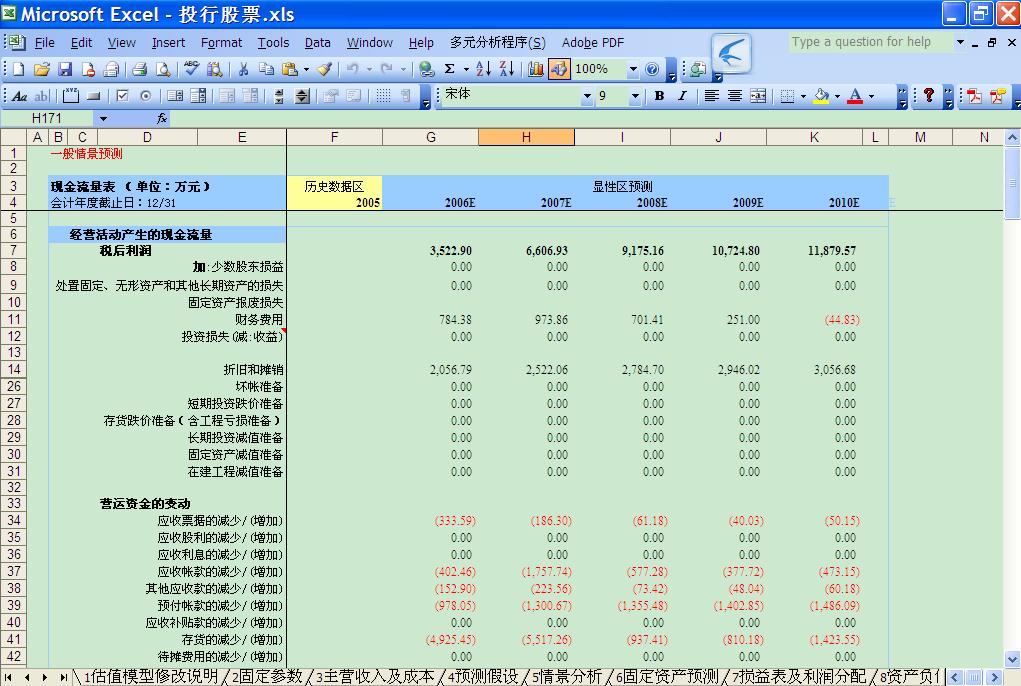Toggle italic formatting
1021x686 pixels.
click(x=682, y=96)
